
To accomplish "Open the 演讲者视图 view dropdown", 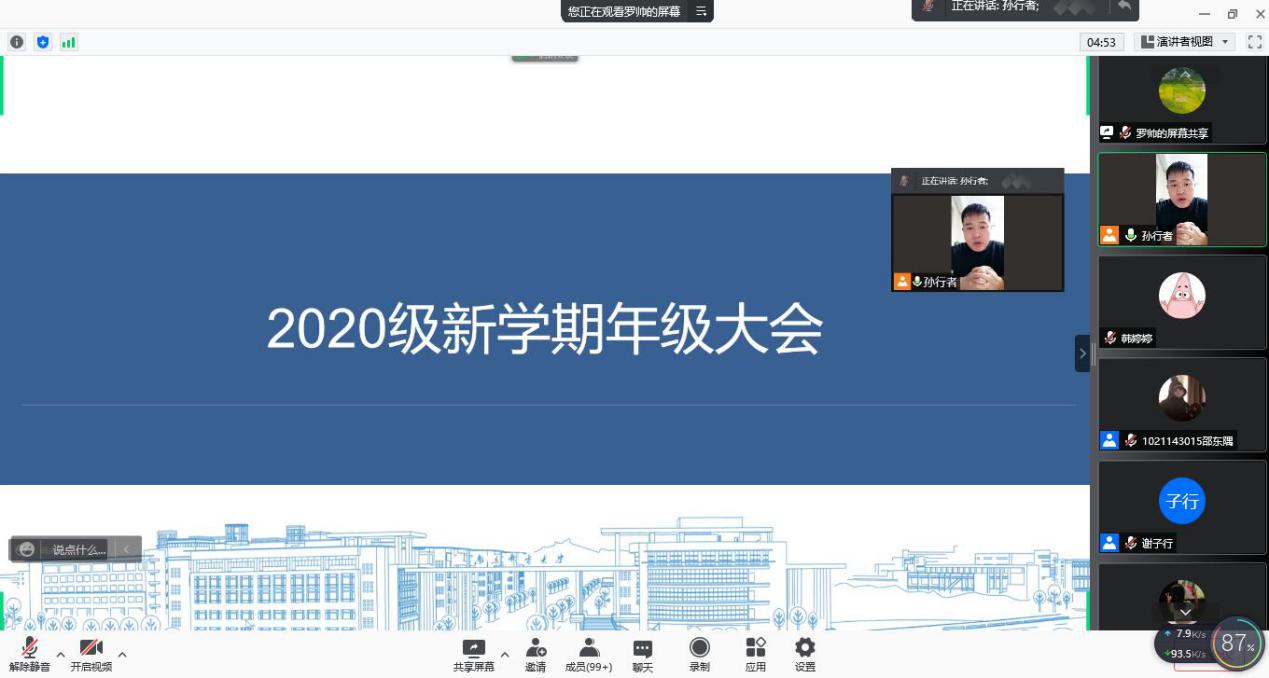I will coord(1185,42).
